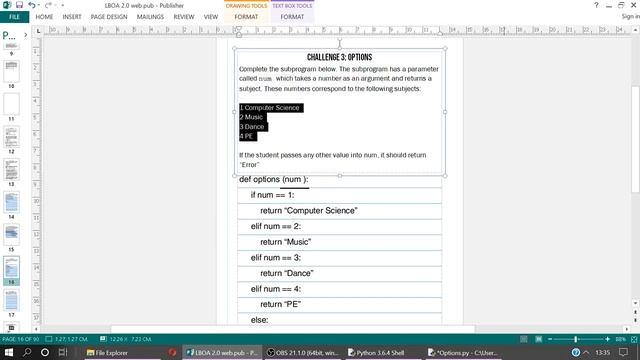Screen dimensions: 640x360
Task: Switch to OBS 21.1.0 on taskbar
Action: click(x=302, y=353)
